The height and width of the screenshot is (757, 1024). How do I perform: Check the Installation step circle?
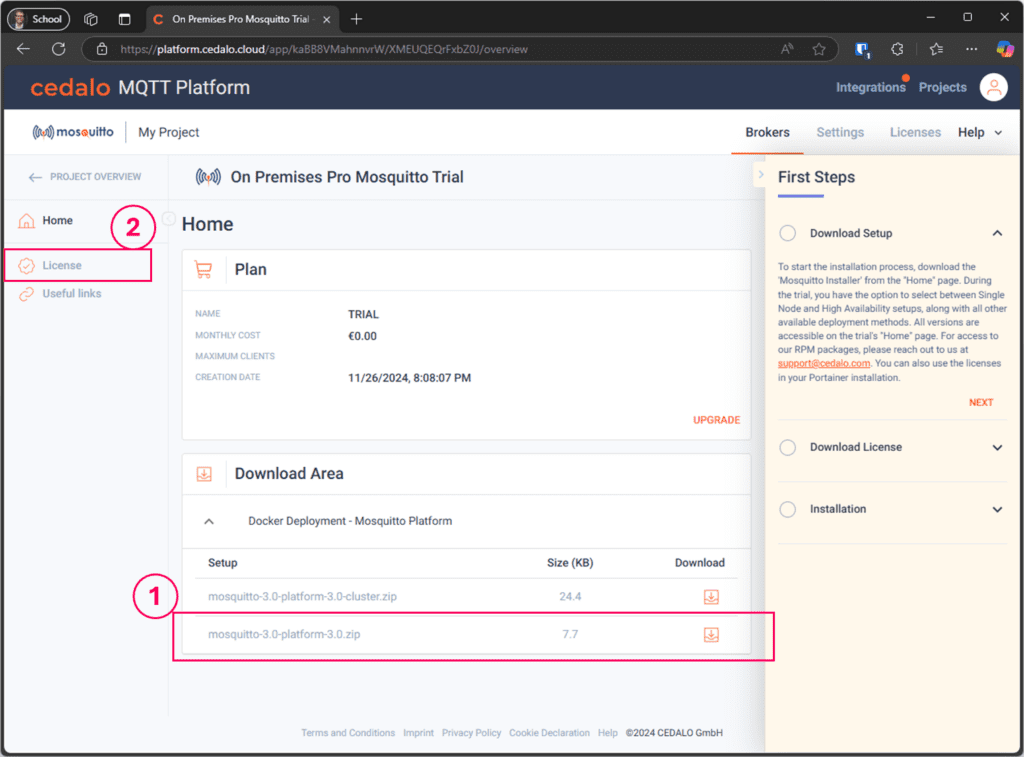click(787, 509)
